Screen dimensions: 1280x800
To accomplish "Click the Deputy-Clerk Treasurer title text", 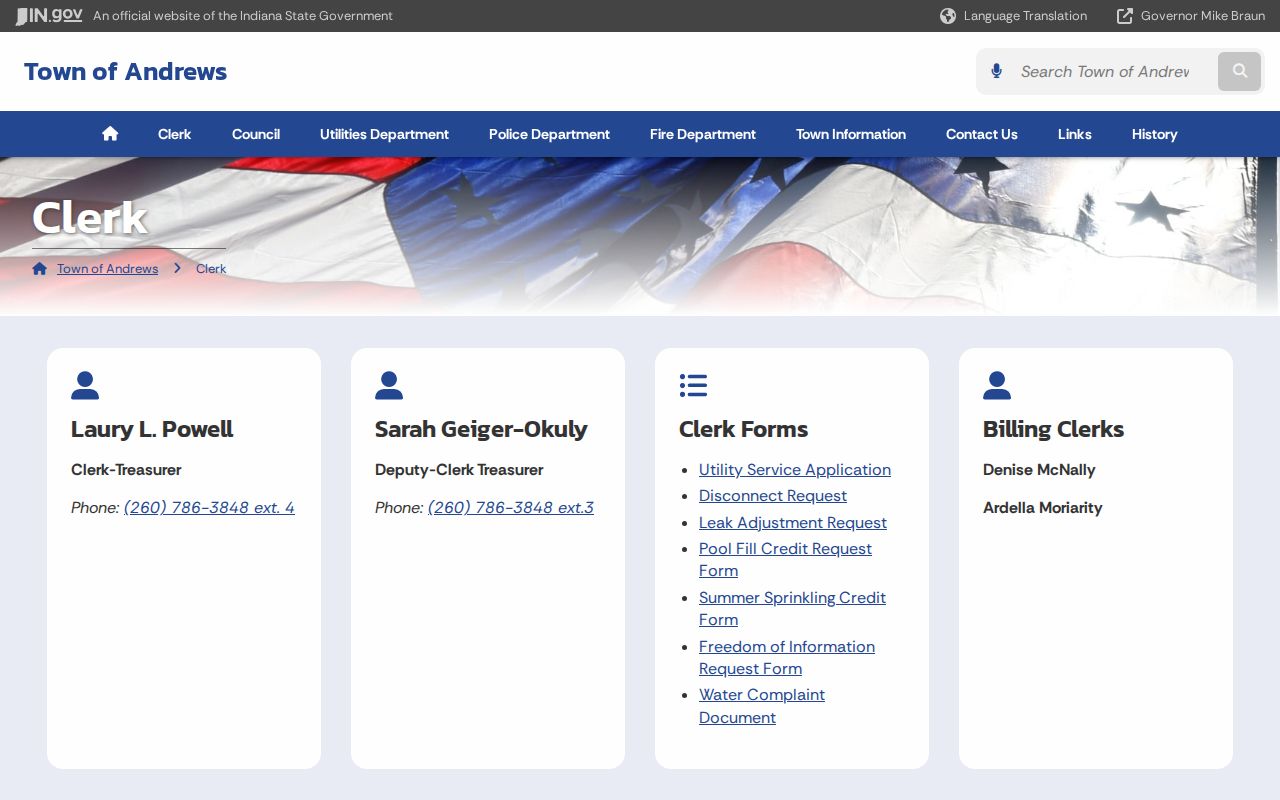I will click(459, 470).
